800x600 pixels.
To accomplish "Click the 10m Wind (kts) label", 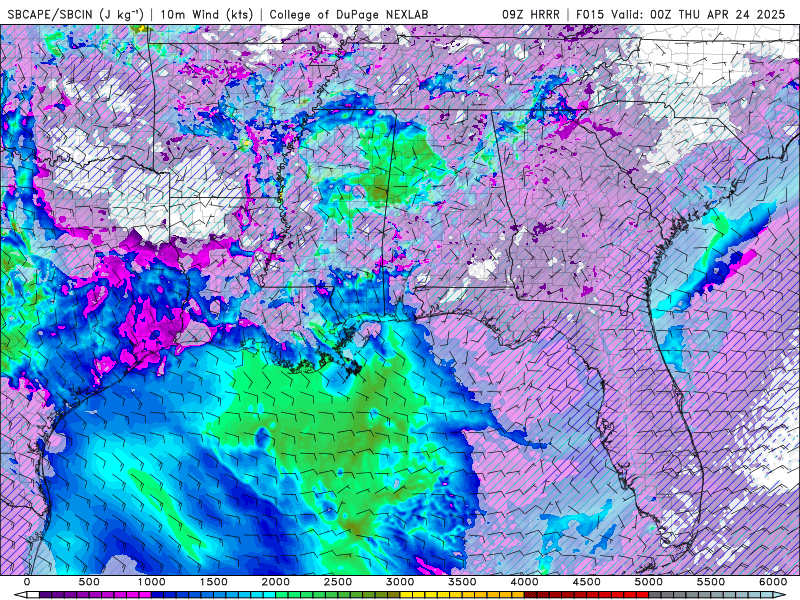I will [207, 14].
